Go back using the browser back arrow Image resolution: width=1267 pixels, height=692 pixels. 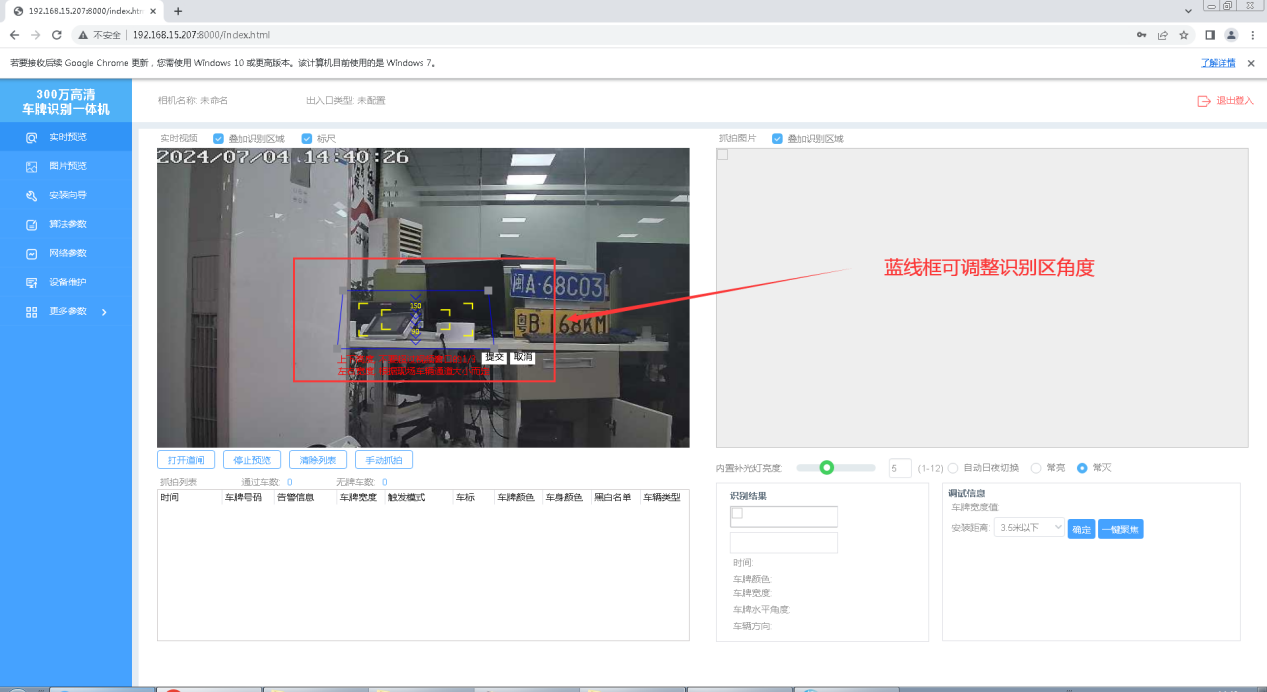(x=14, y=34)
